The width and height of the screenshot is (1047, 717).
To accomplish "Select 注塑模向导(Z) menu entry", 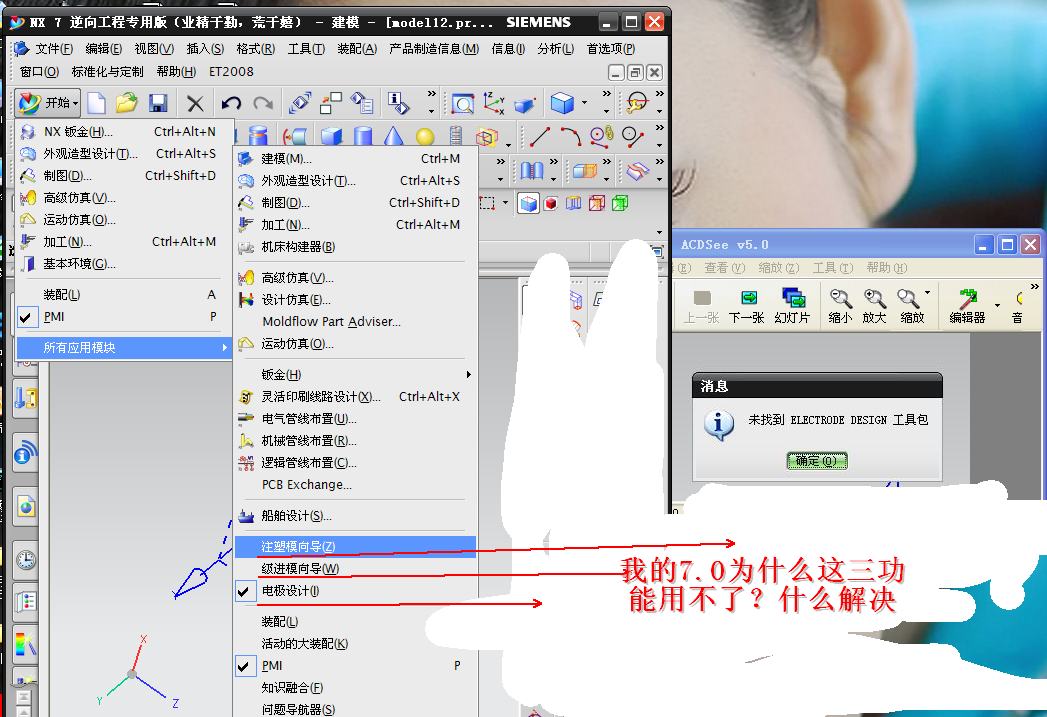I will (x=355, y=547).
